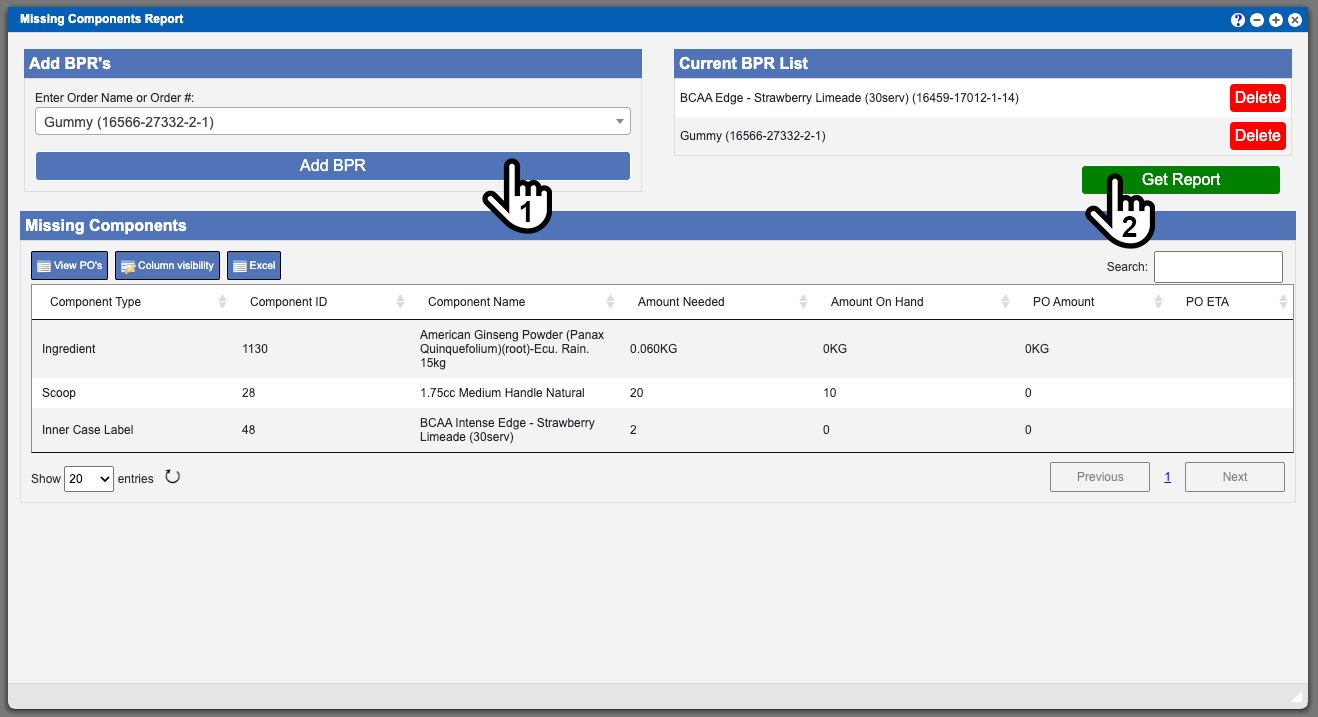Click the Missing Components section header

point(658,226)
